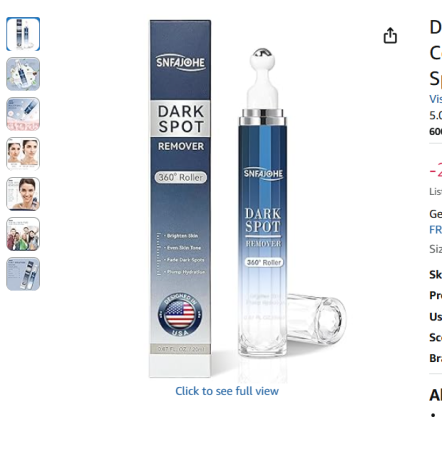This screenshot has width=442, height=457.
Task: Click the metal roller ball tip of the bottle
Action: click(262, 53)
